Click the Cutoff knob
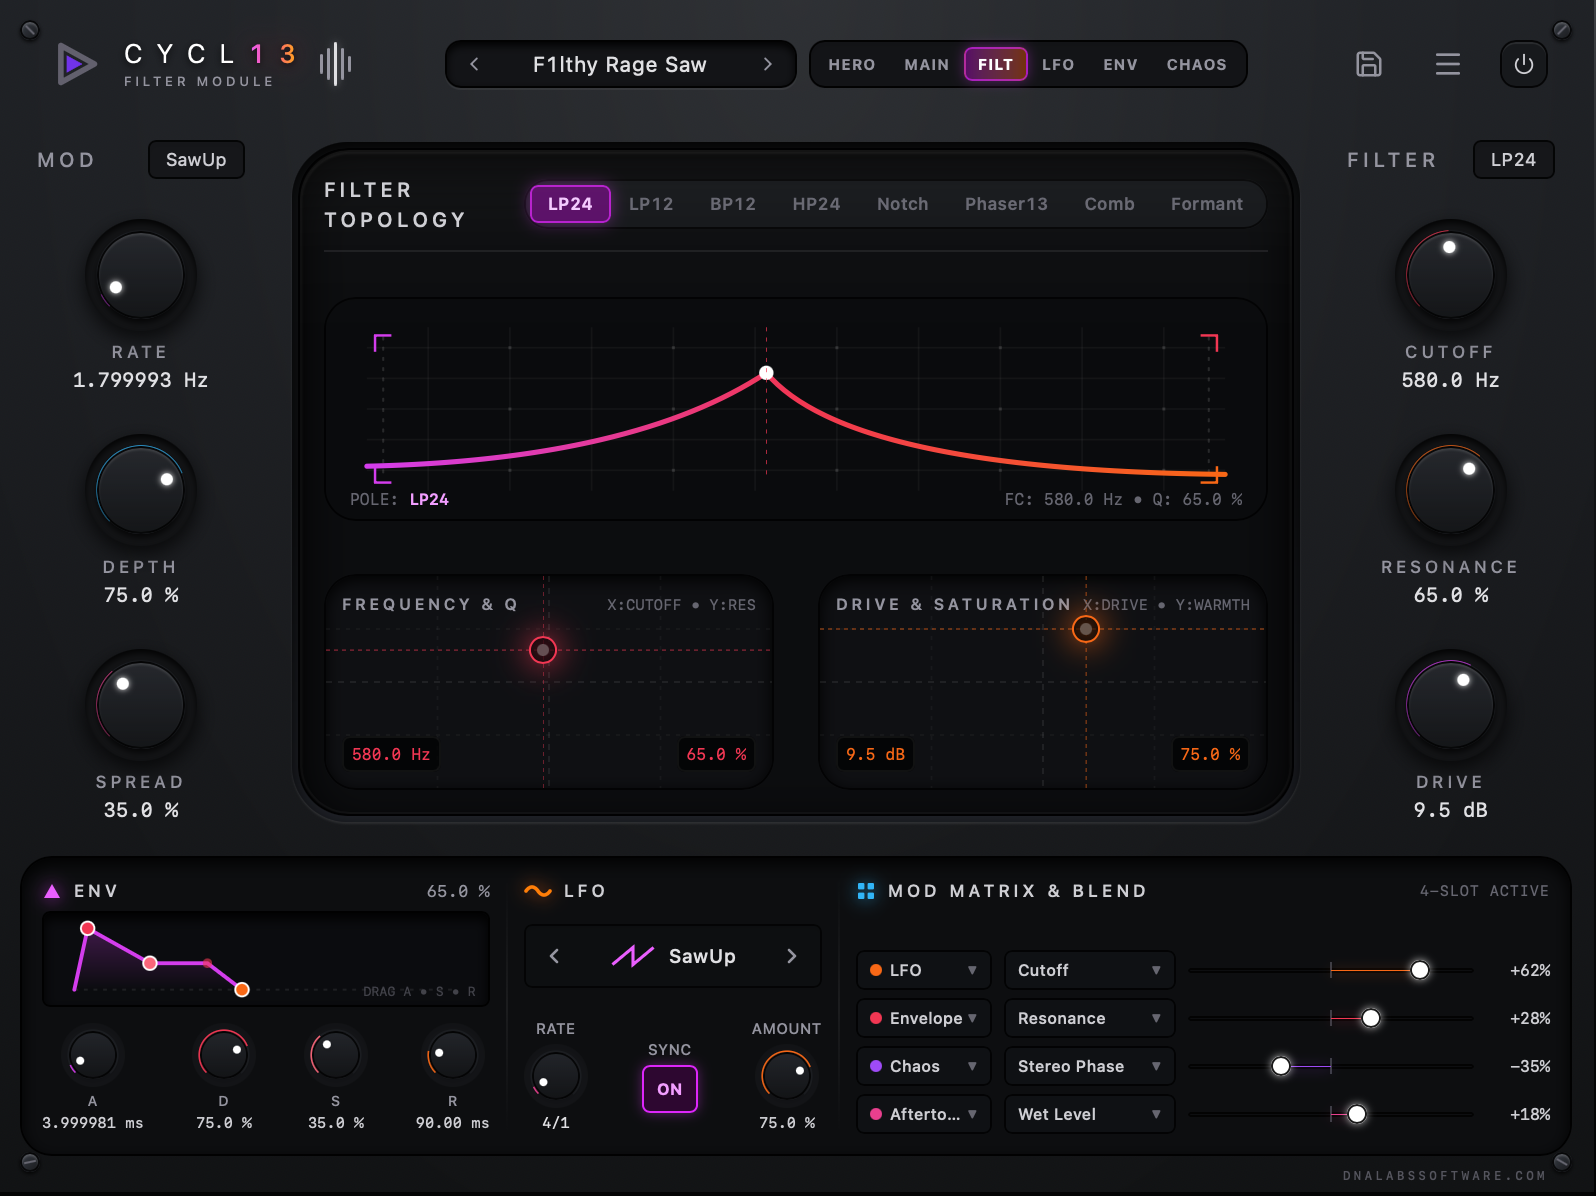The image size is (1596, 1196). click(x=1449, y=274)
